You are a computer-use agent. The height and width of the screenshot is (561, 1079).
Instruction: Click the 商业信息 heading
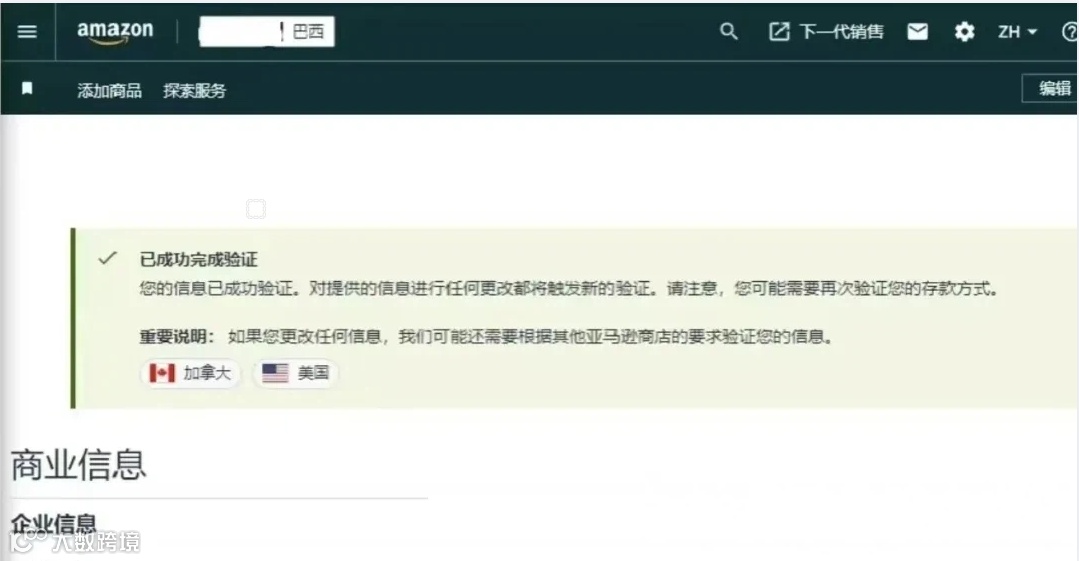pos(78,465)
